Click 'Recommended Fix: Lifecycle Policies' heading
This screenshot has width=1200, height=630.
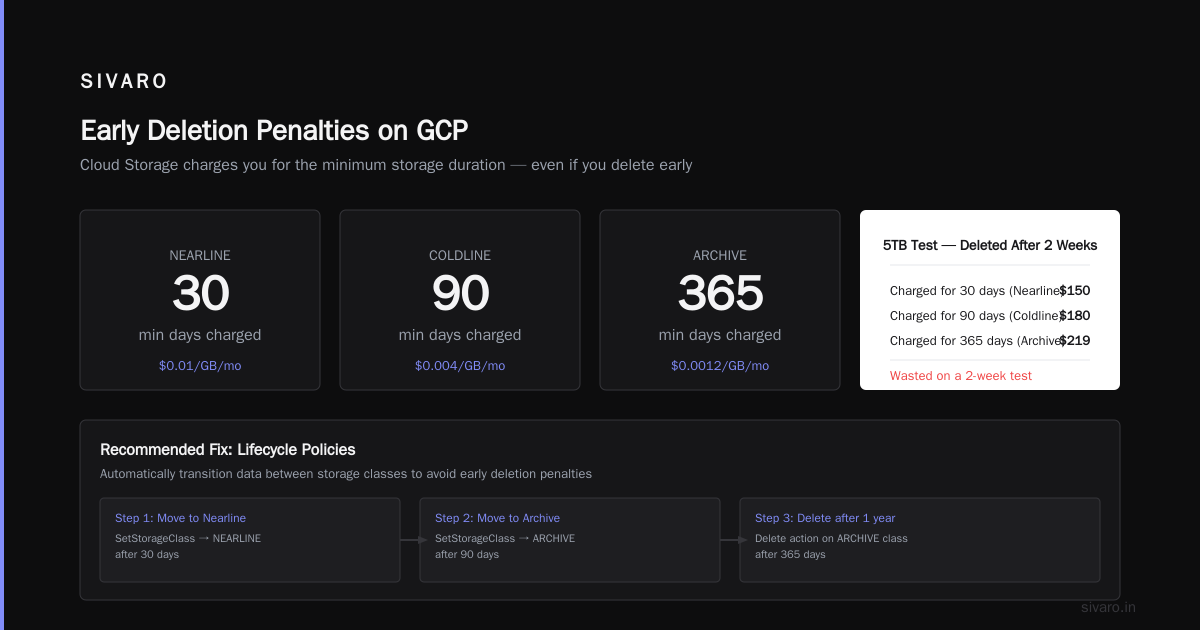[228, 450]
